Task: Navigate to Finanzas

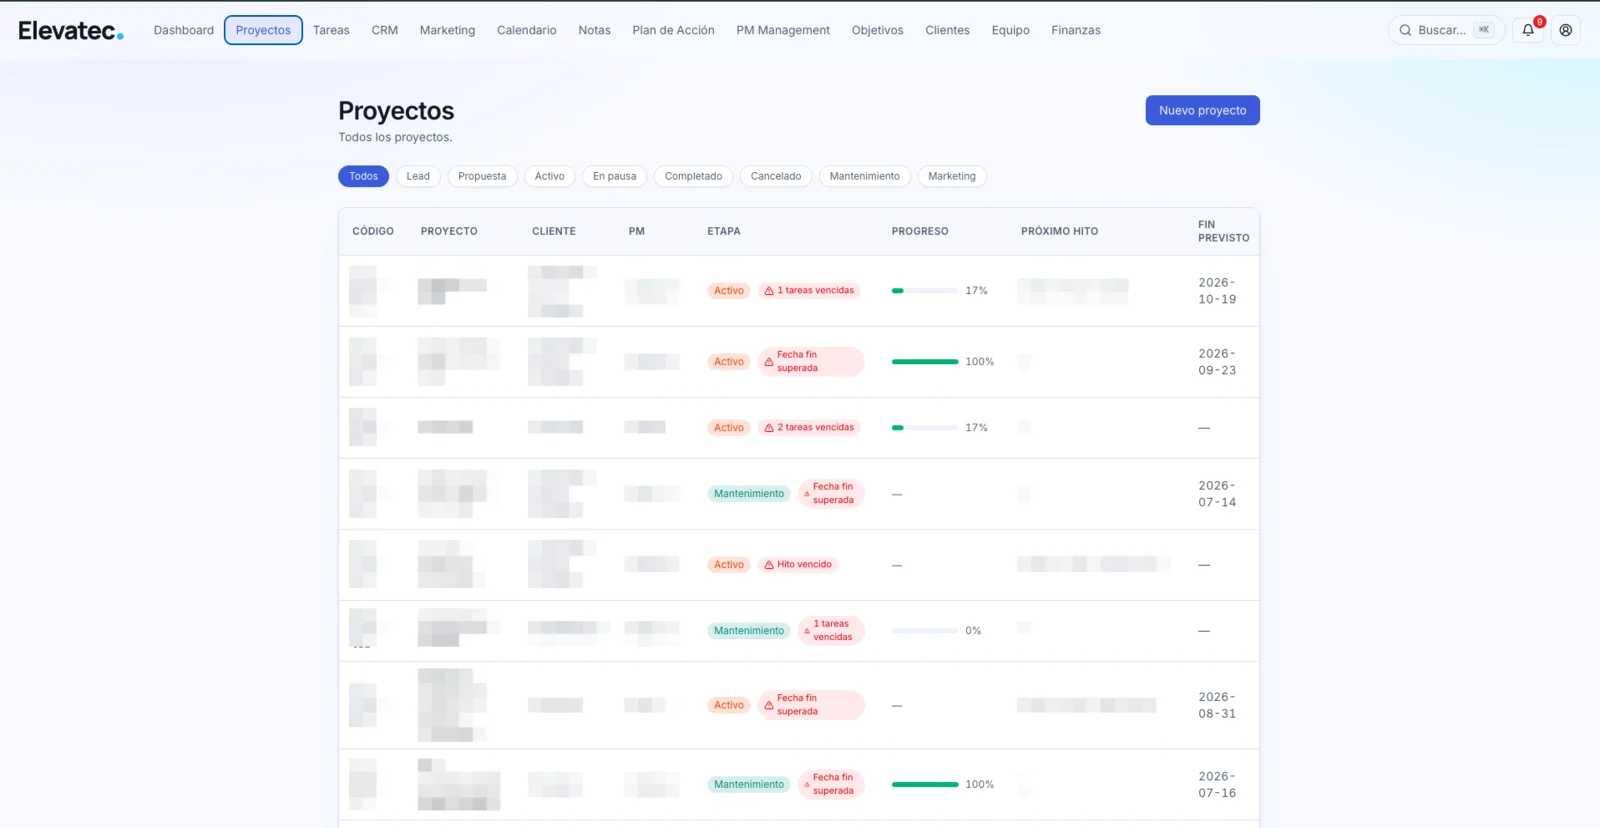Action: coord(1076,30)
